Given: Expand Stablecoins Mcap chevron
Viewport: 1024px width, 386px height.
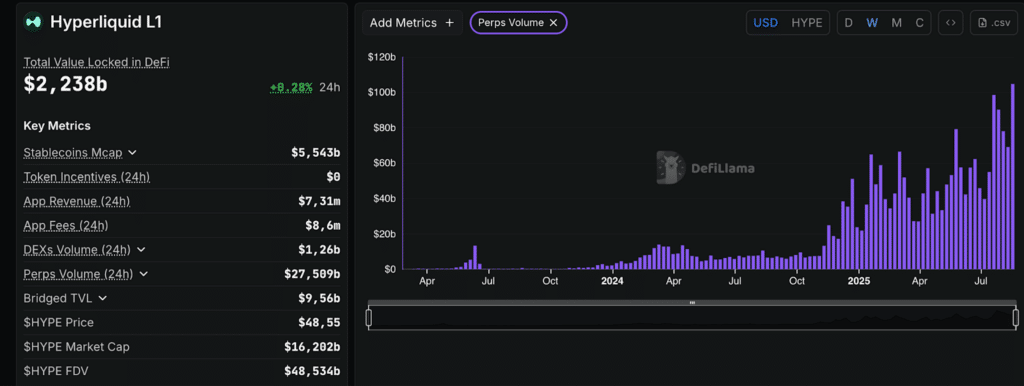Looking at the screenshot, I should pyautogui.click(x=133, y=152).
